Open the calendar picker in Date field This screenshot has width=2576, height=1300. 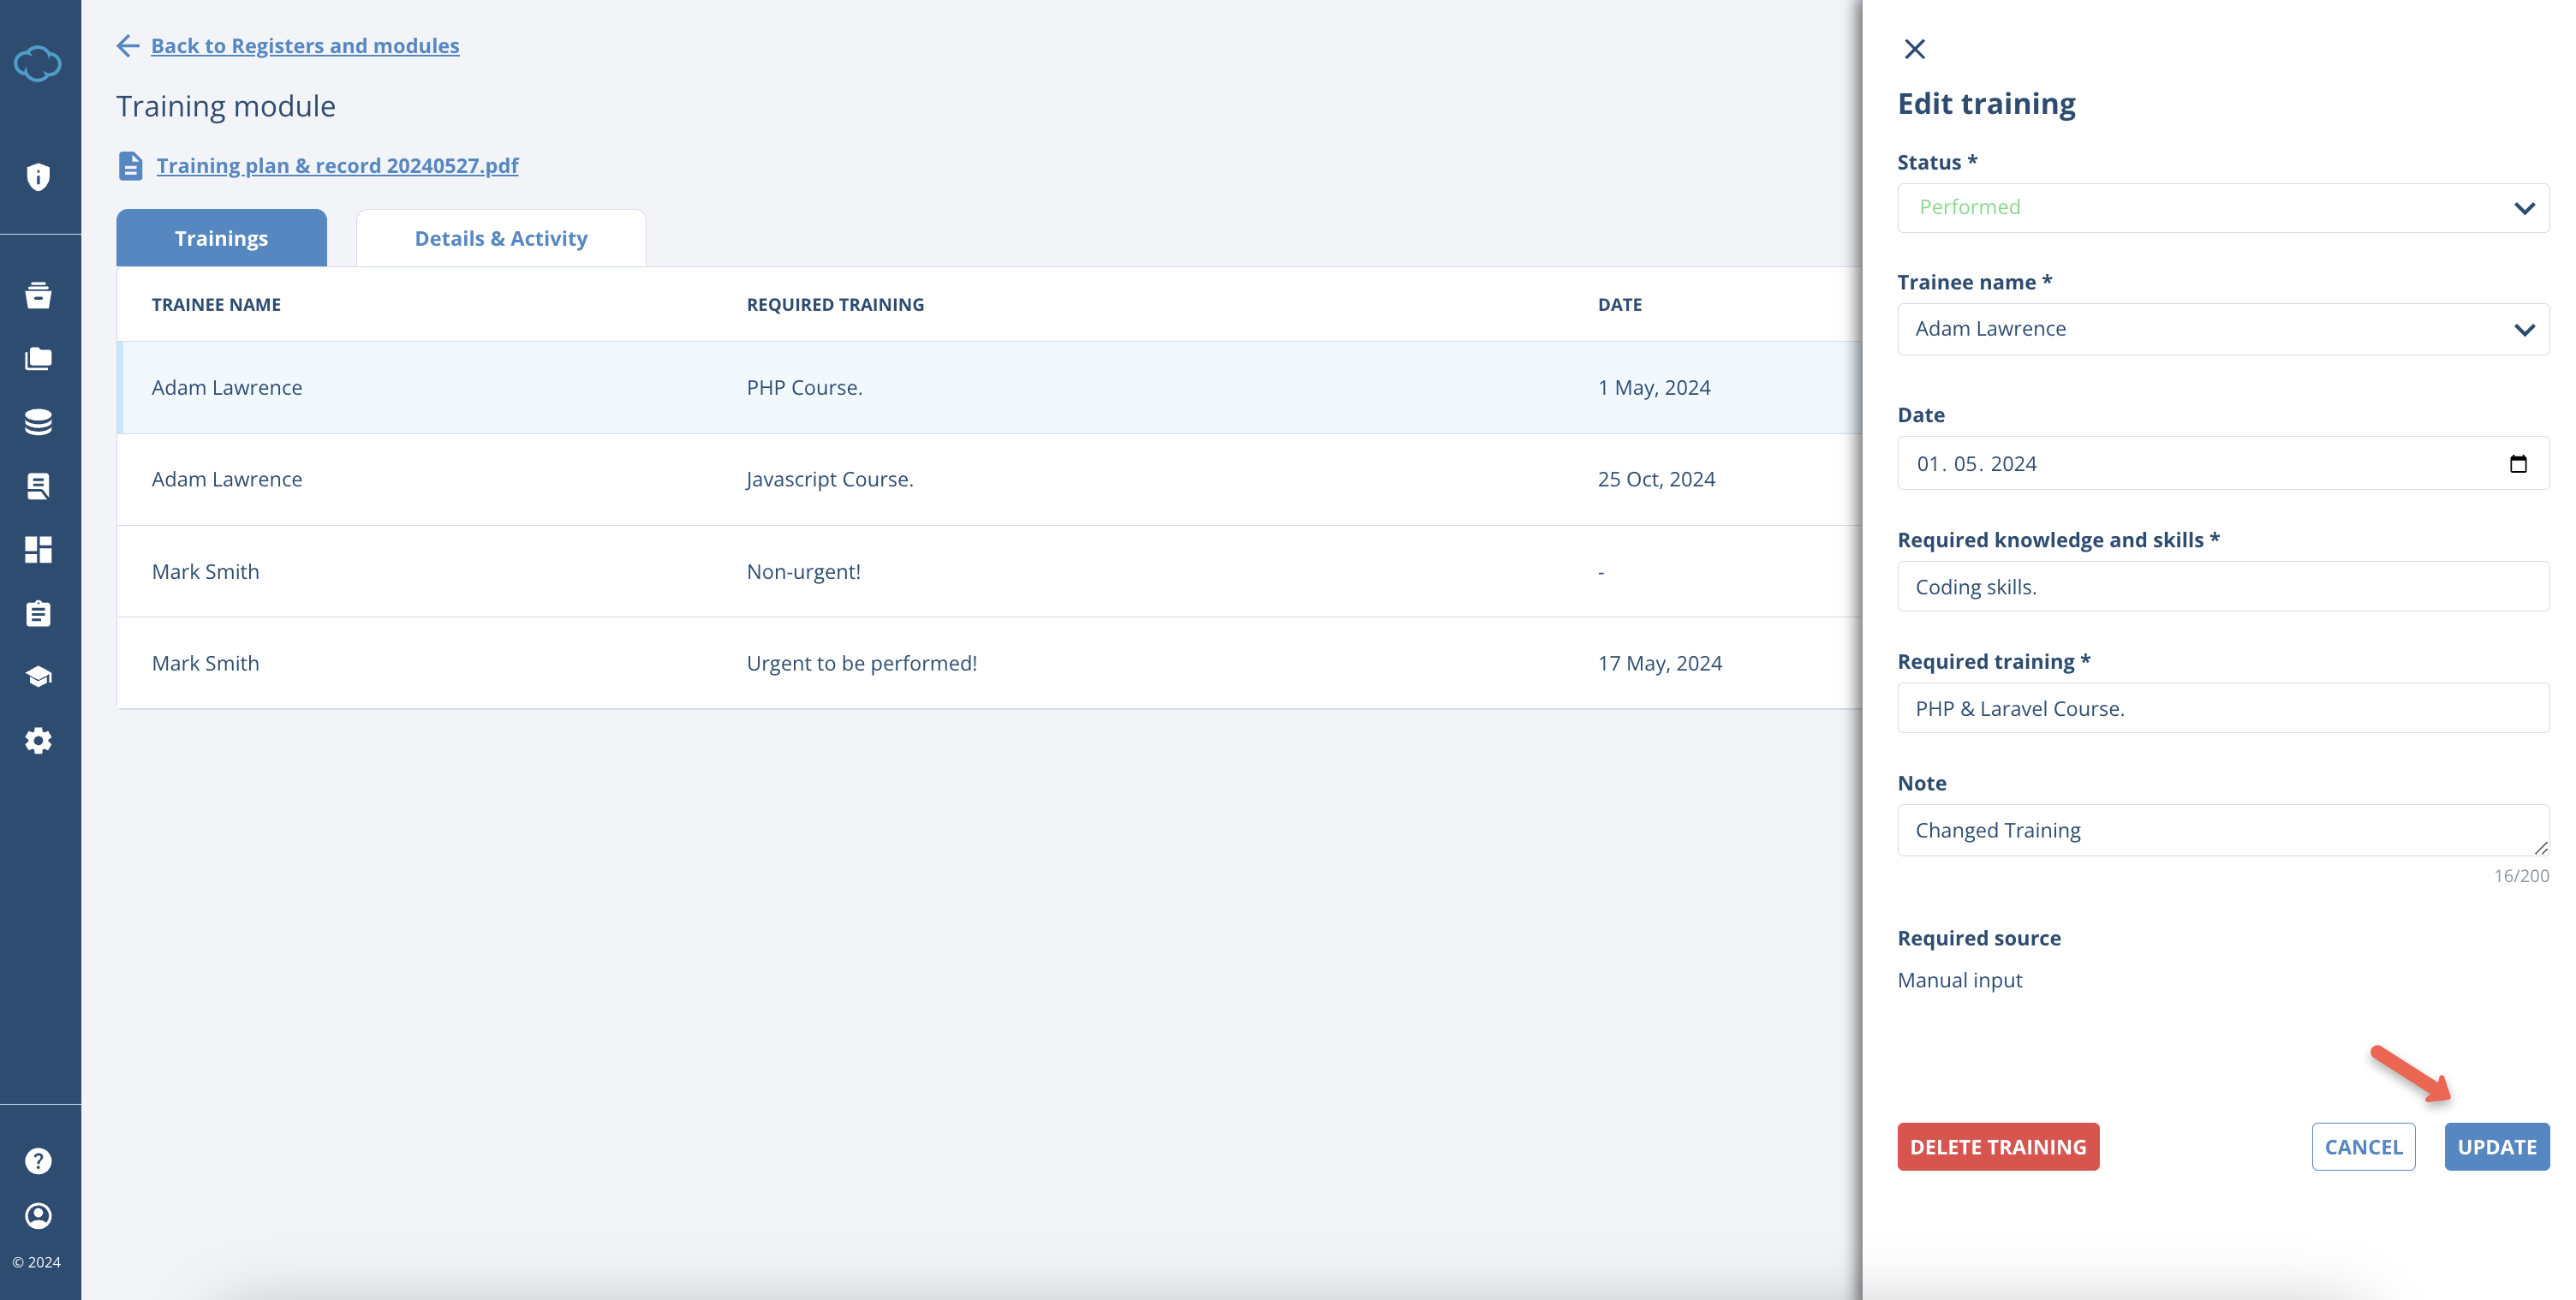[2518, 464]
